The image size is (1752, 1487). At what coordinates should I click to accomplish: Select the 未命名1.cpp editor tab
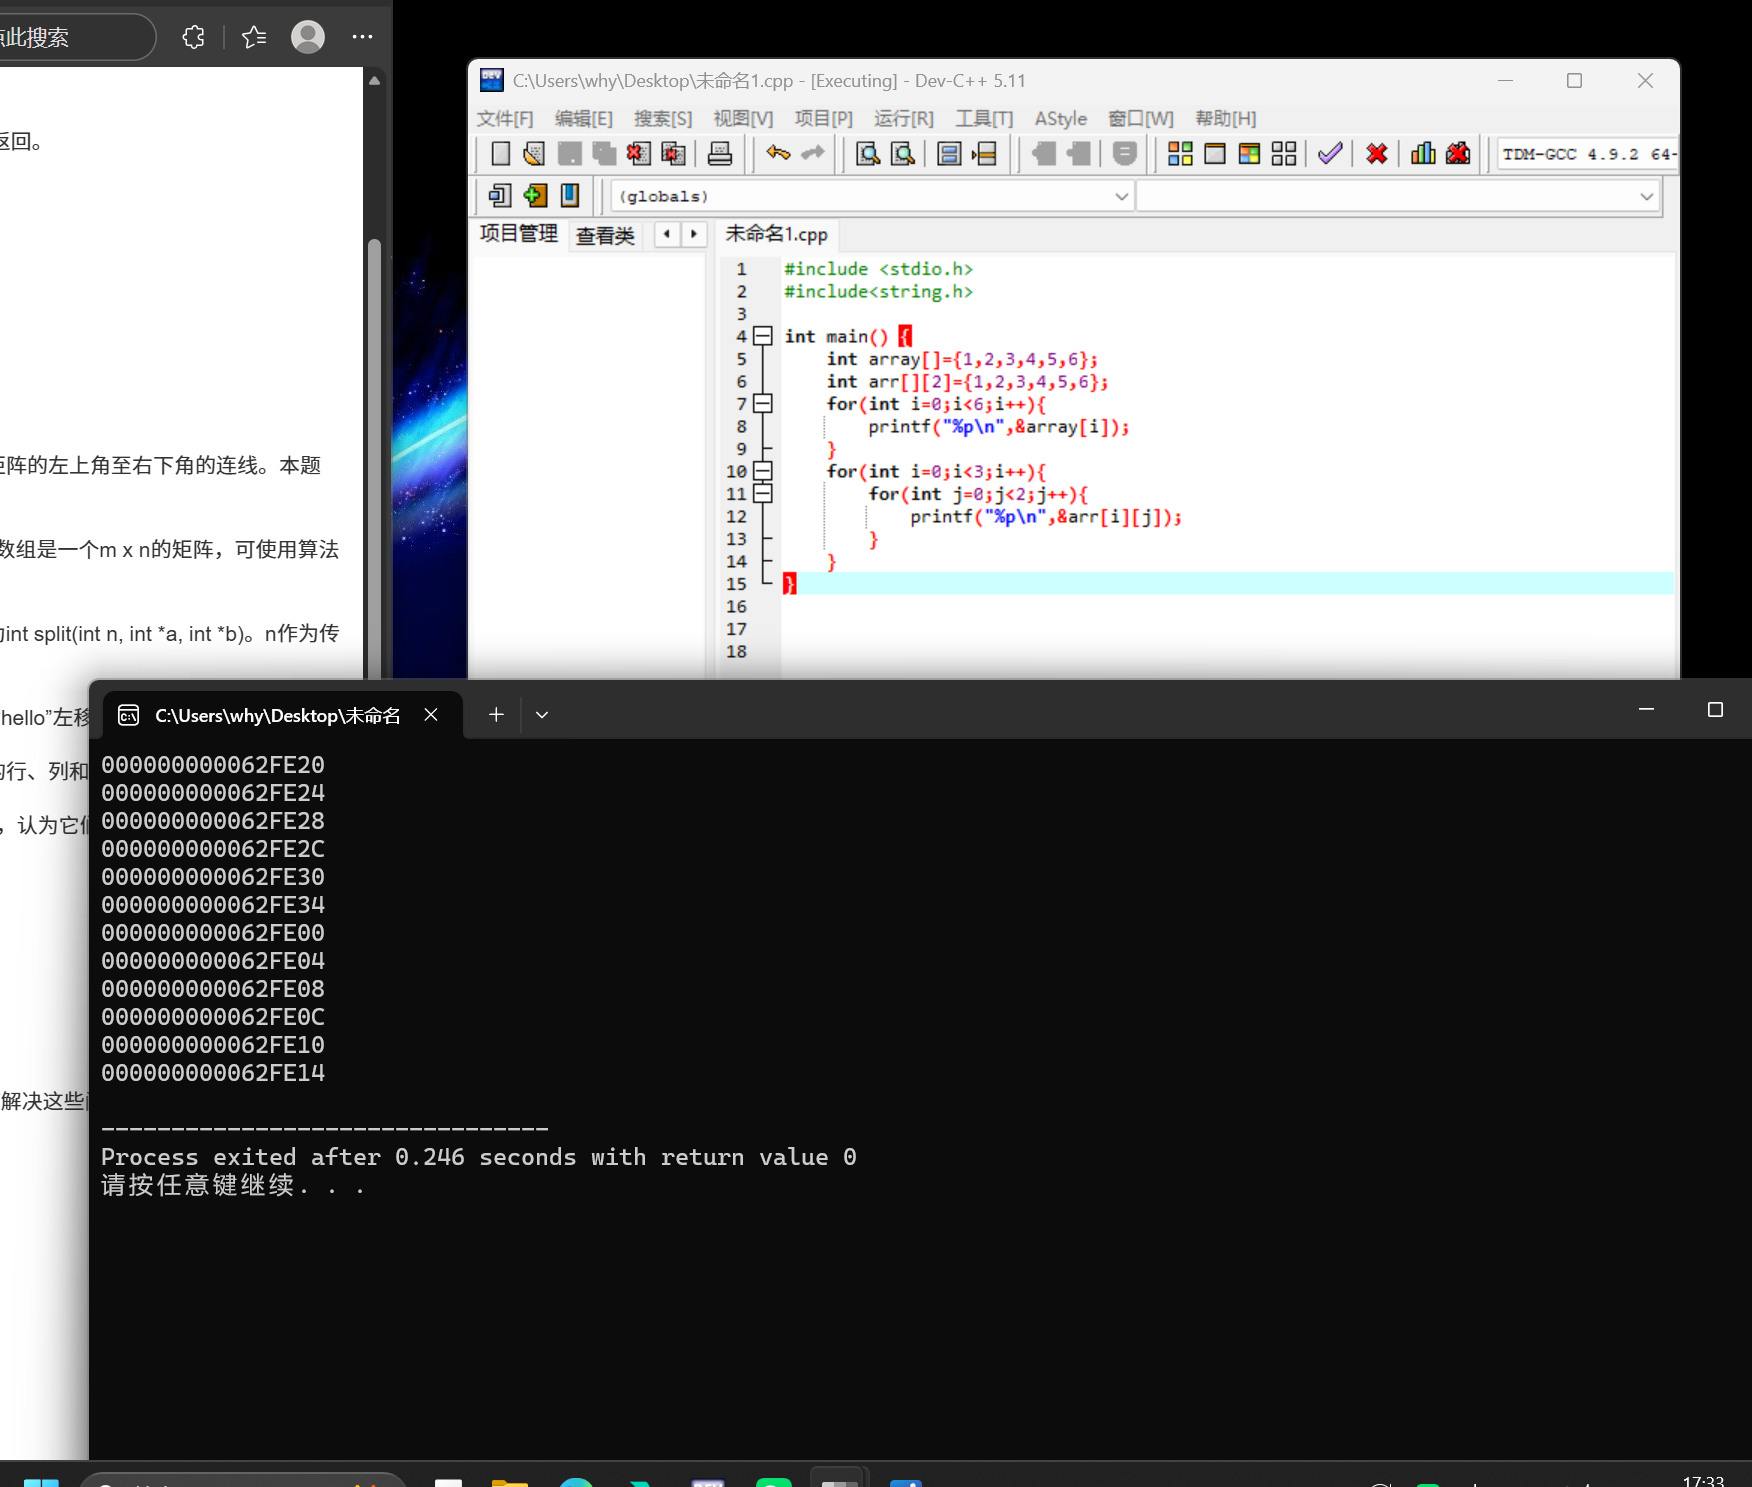click(776, 234)
